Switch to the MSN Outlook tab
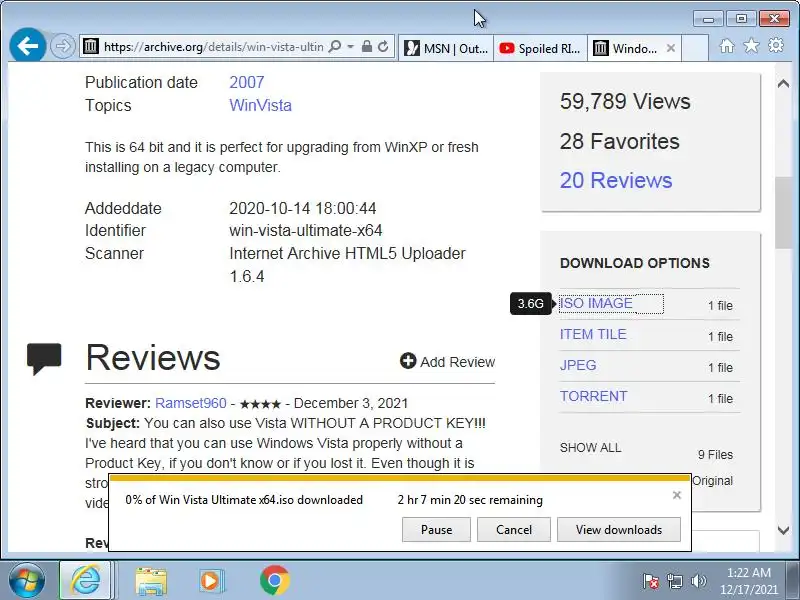The height and width of the screenshot is (600, 800). tap(446, 48)
